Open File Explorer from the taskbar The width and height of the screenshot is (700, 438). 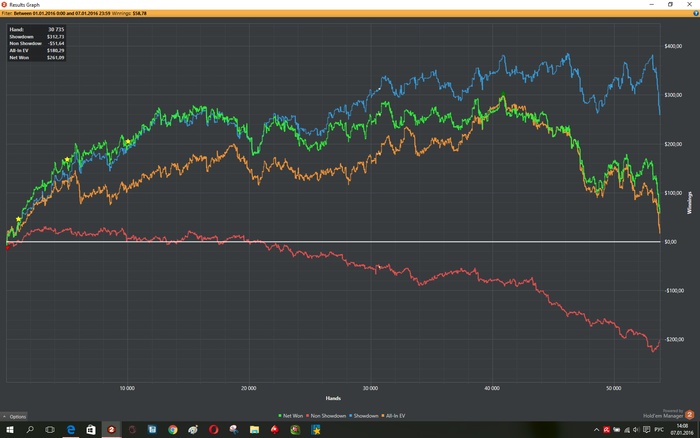click(x=254, y=430)
